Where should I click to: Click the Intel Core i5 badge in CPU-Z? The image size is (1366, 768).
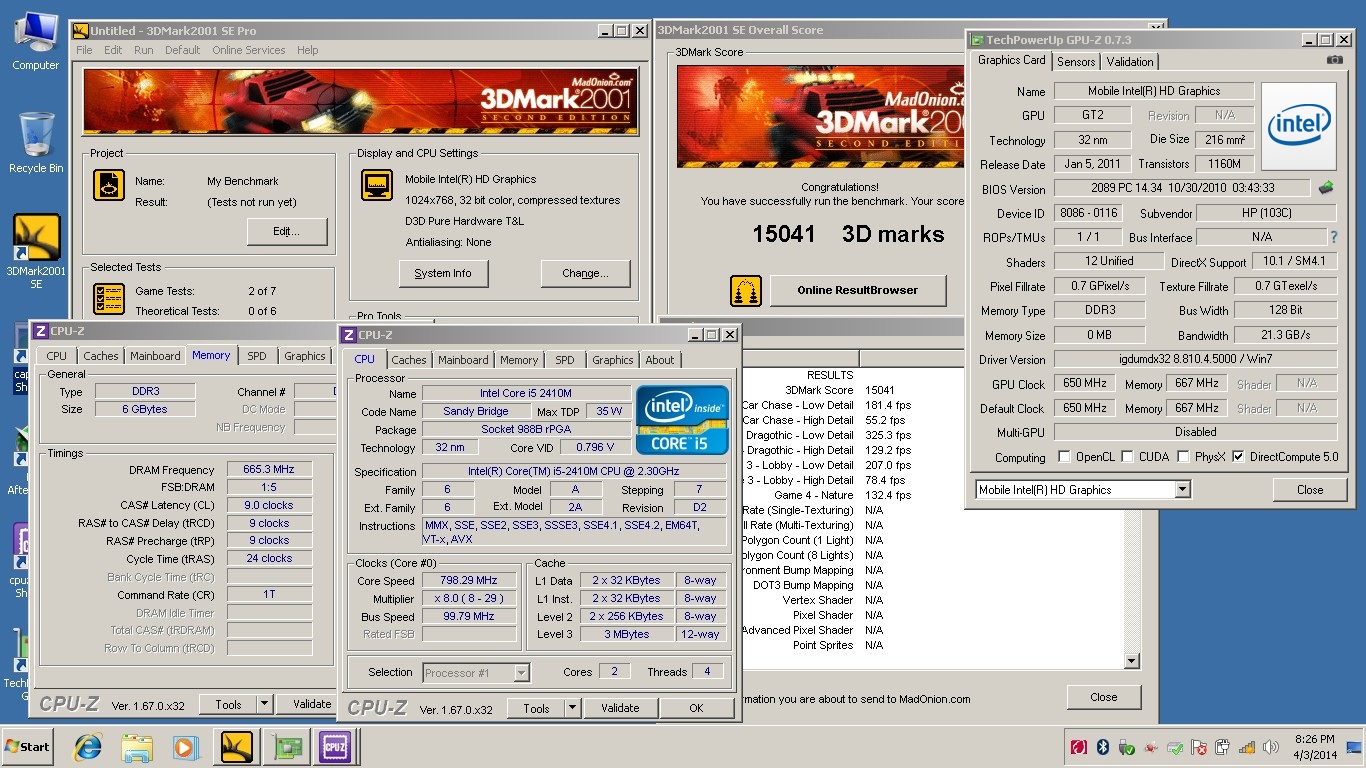click(682, 419)
